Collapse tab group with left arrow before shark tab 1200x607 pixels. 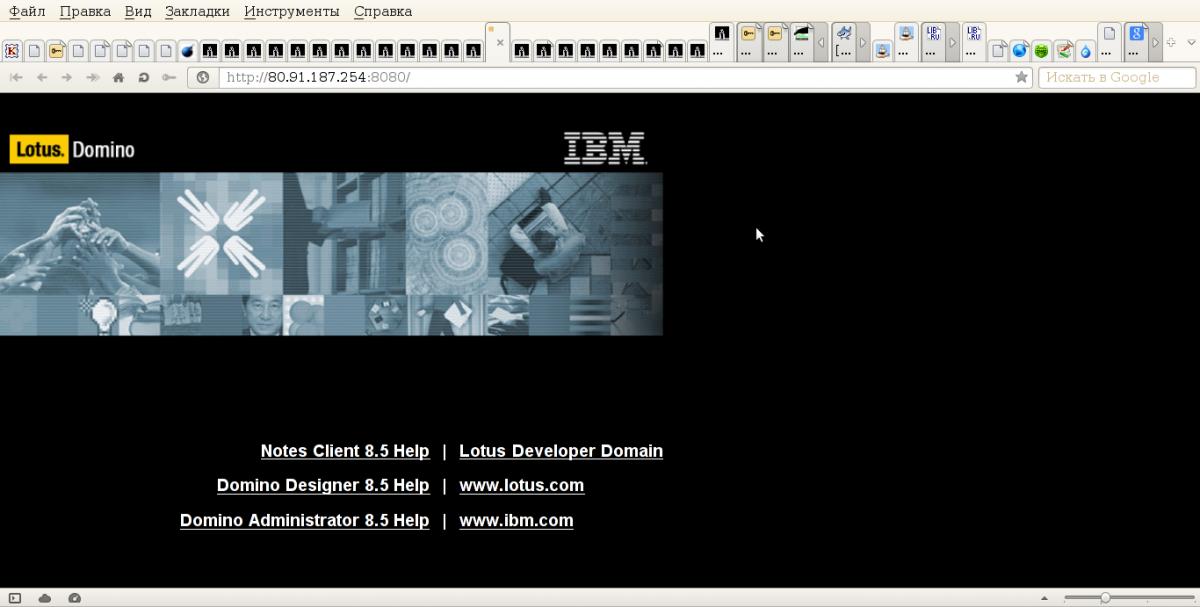[x=822, y=43]
